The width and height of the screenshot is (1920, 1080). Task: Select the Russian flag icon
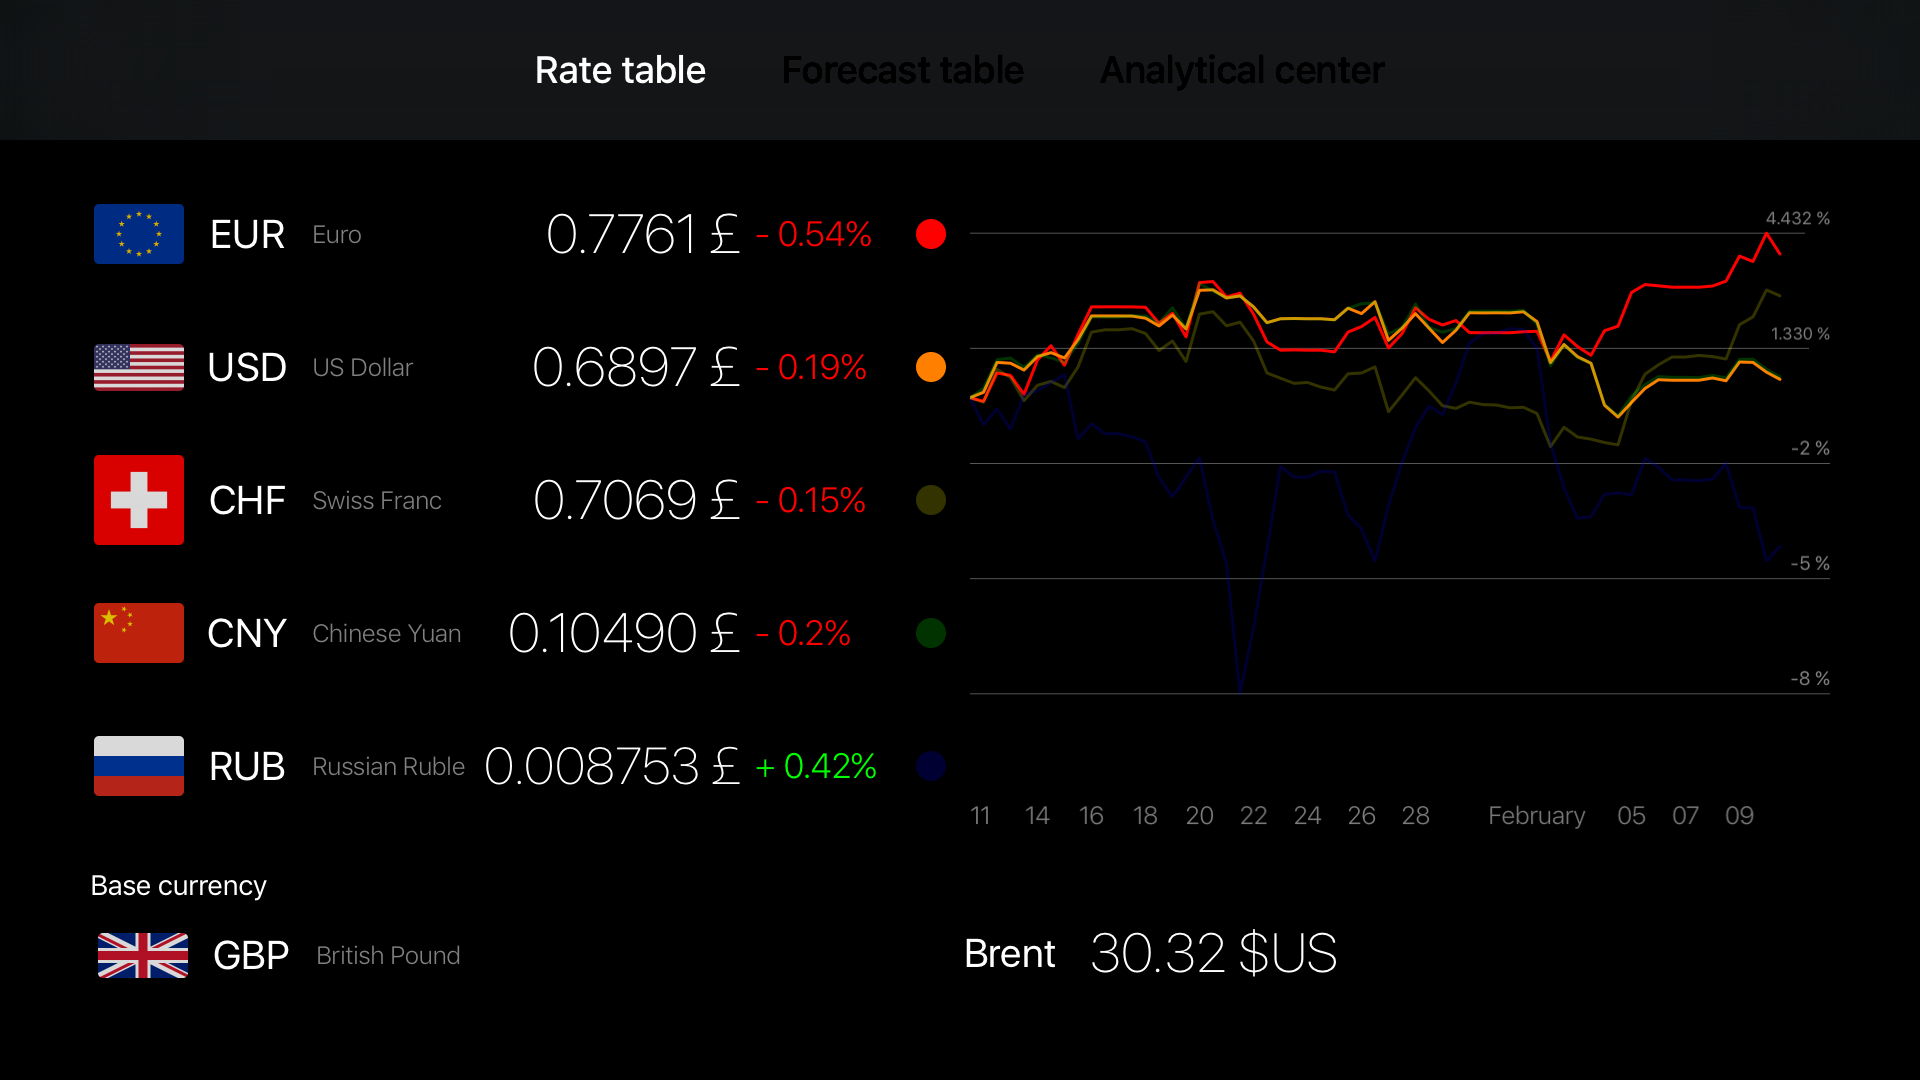pos(139,766)
